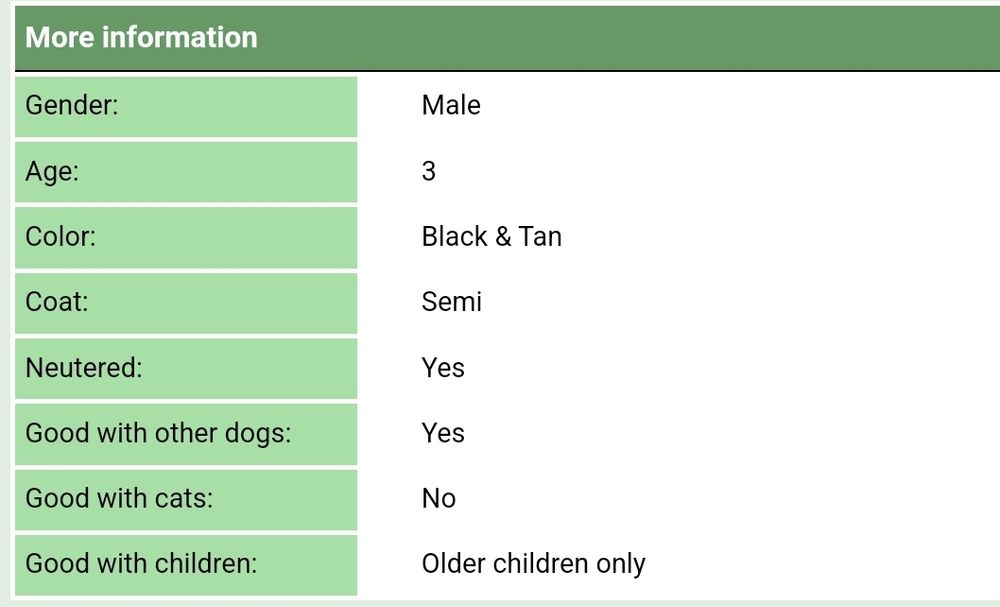Click Yes beside Good with other dogs
The image size is (1000, 607).
tap(443, 433)
